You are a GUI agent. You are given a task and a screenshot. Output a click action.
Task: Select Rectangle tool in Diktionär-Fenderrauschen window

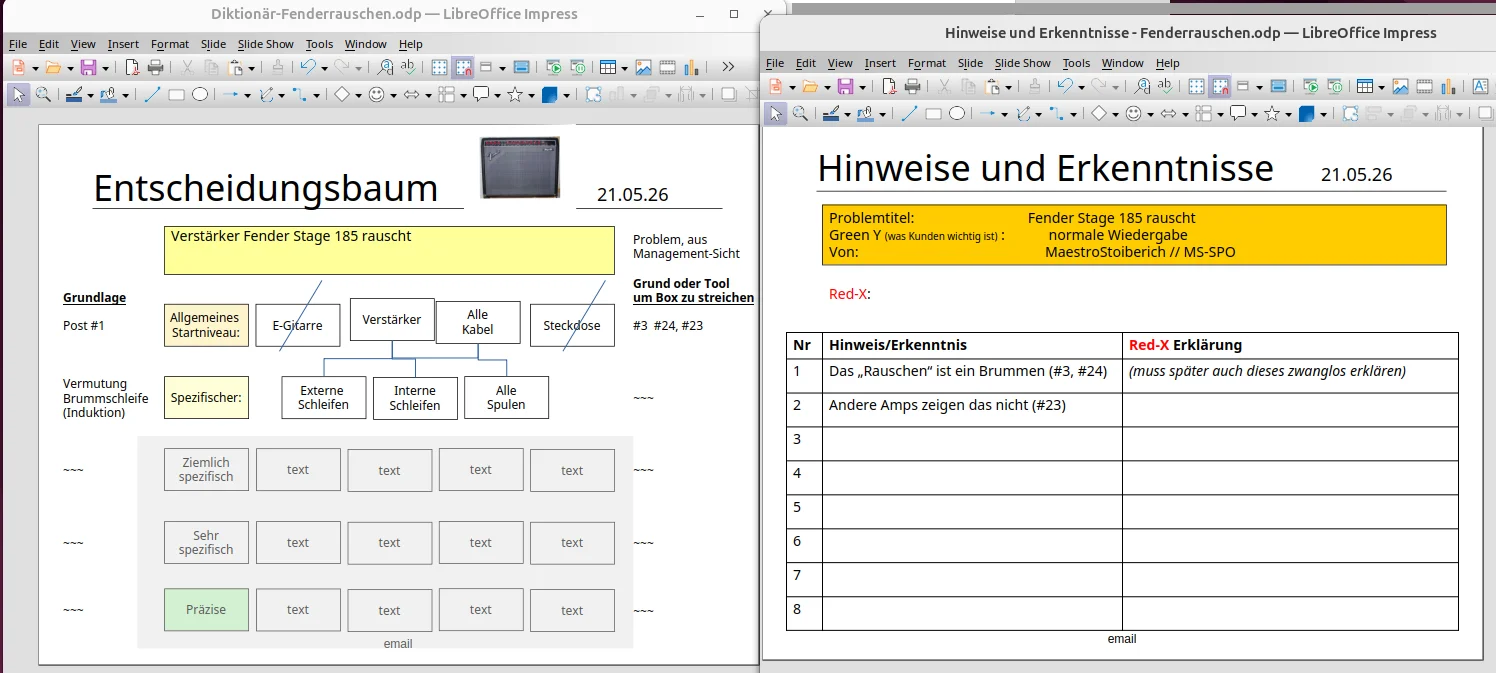pyautogui.click(x=177, y=95)
